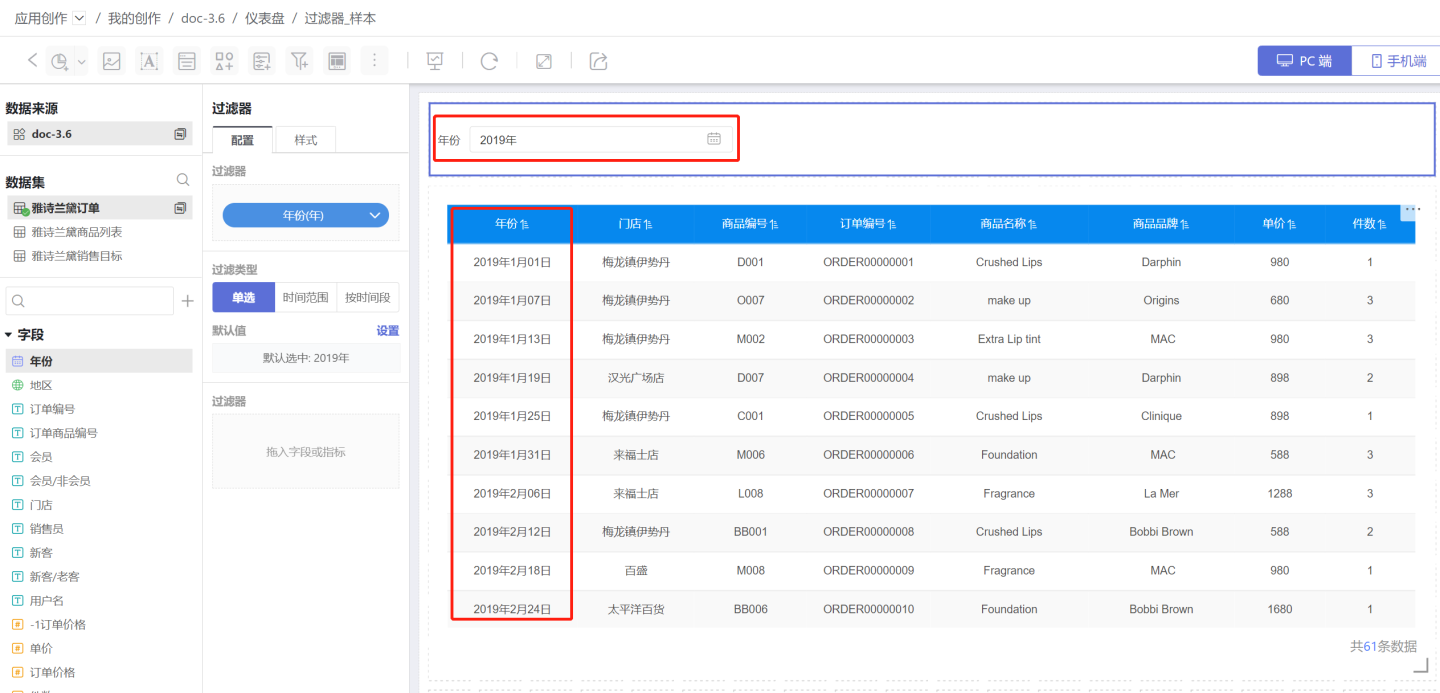Select the 单选 filter type
This screenshot has width=1440, height=693.
click(x=243, y=297)
